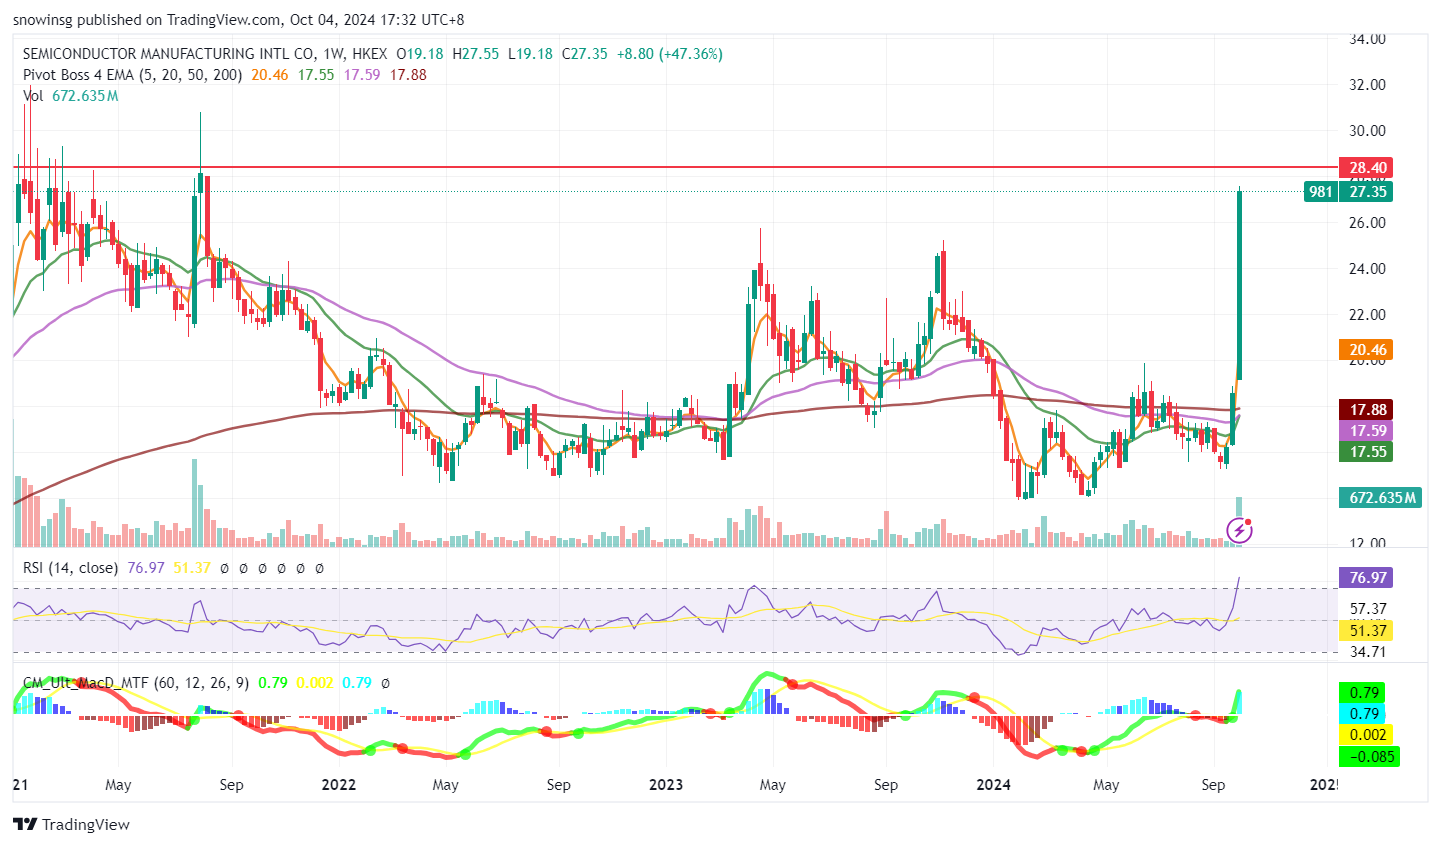Click the purple 17.59 EMA axis label
This screenshot has height=846, width=1441.
[x=1366, y=431]
